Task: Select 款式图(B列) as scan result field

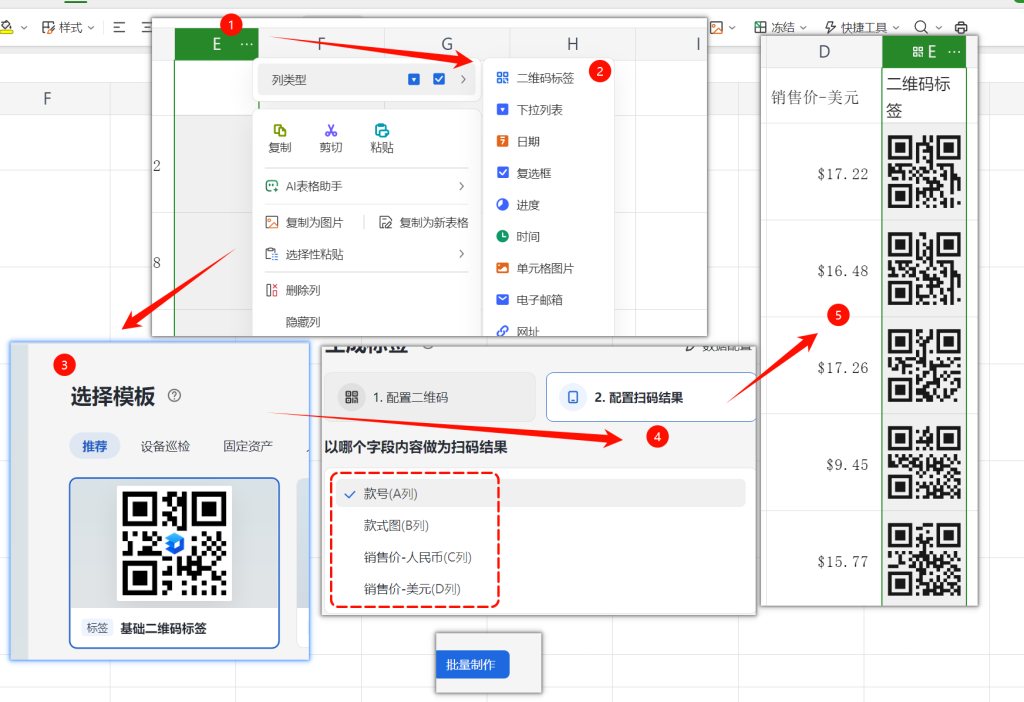Action: (x=396, y=526)
